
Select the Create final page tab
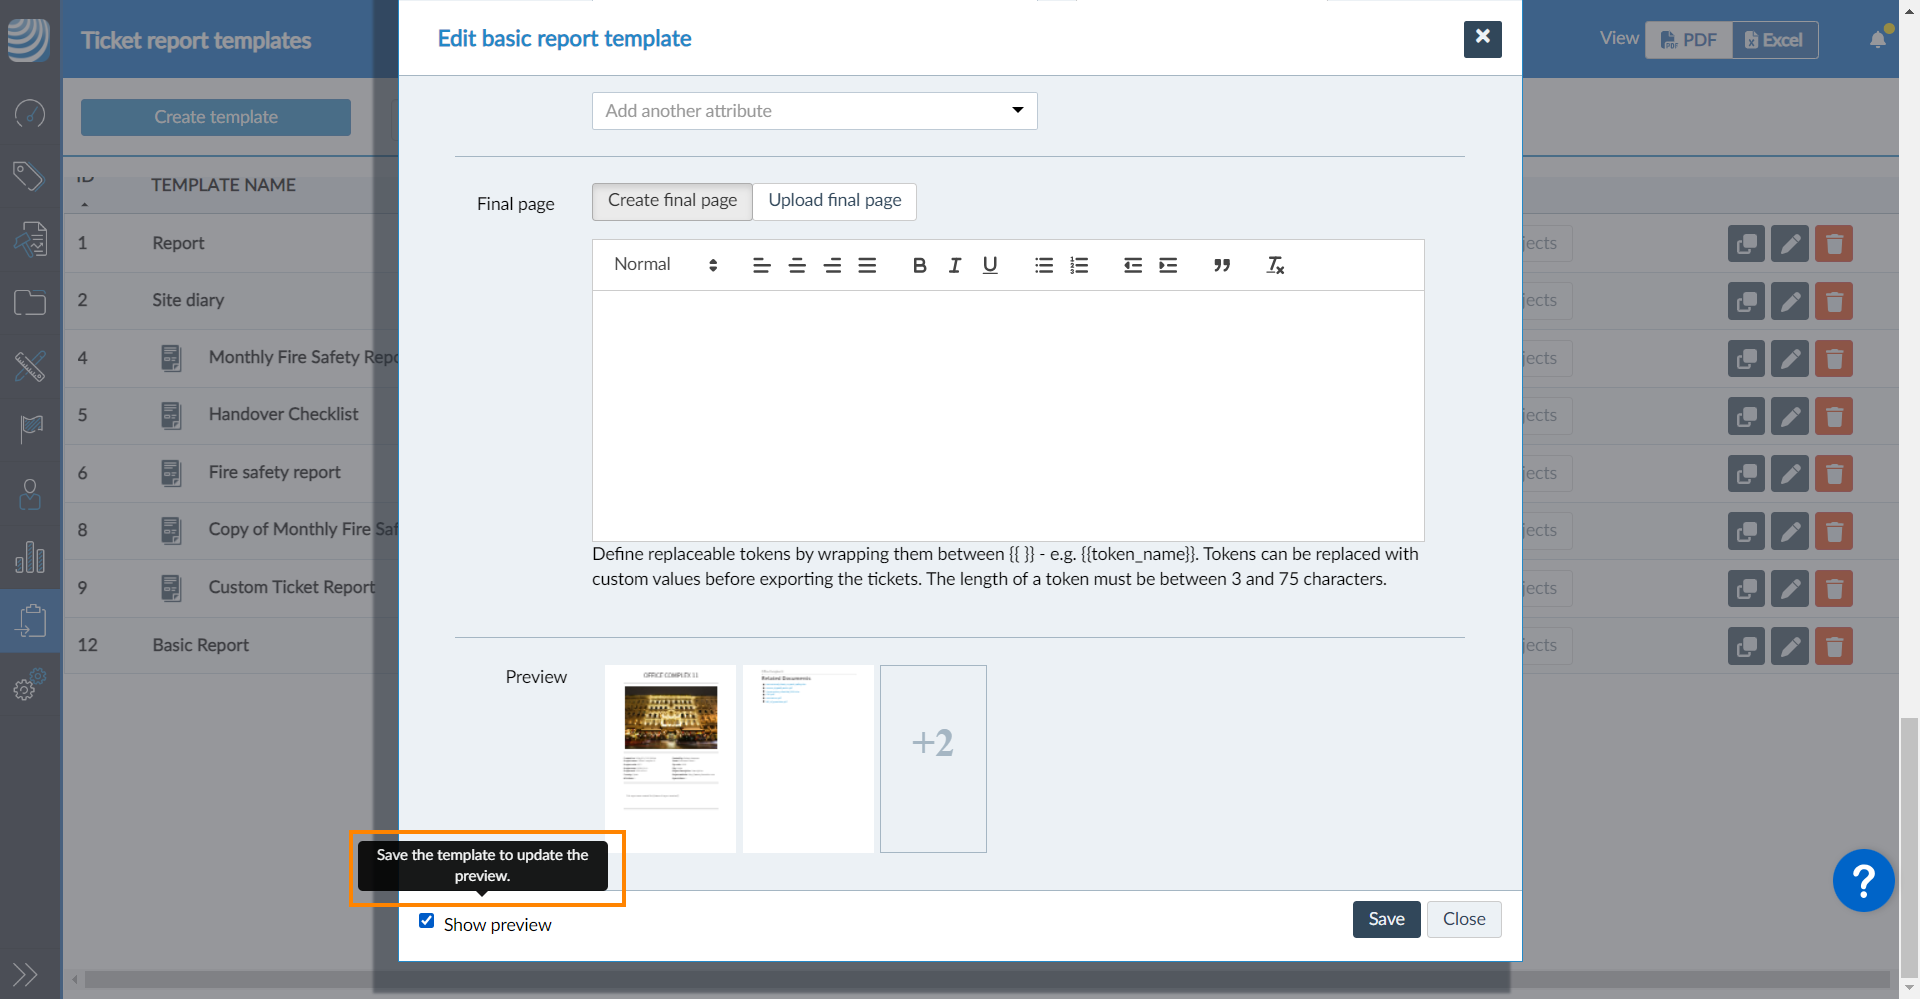click(x=672, y=201)
